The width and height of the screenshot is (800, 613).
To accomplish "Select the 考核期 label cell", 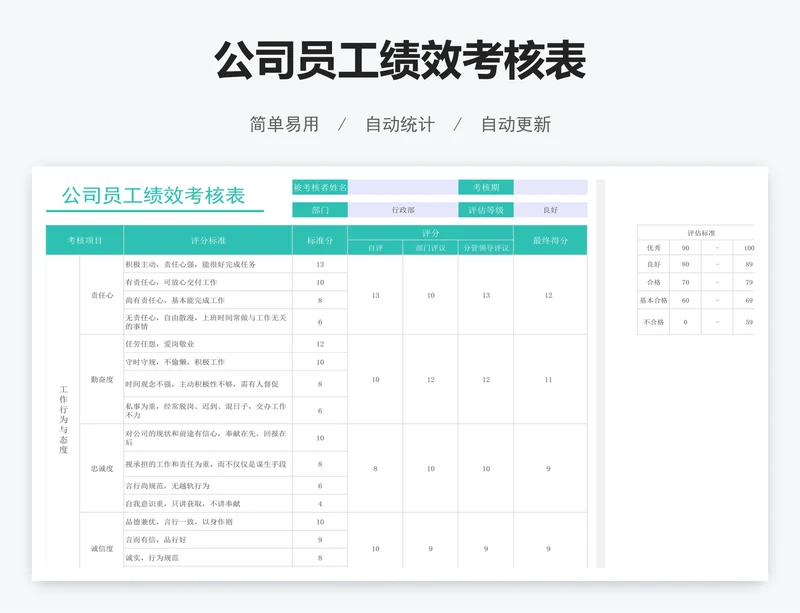I will (486, 187).
